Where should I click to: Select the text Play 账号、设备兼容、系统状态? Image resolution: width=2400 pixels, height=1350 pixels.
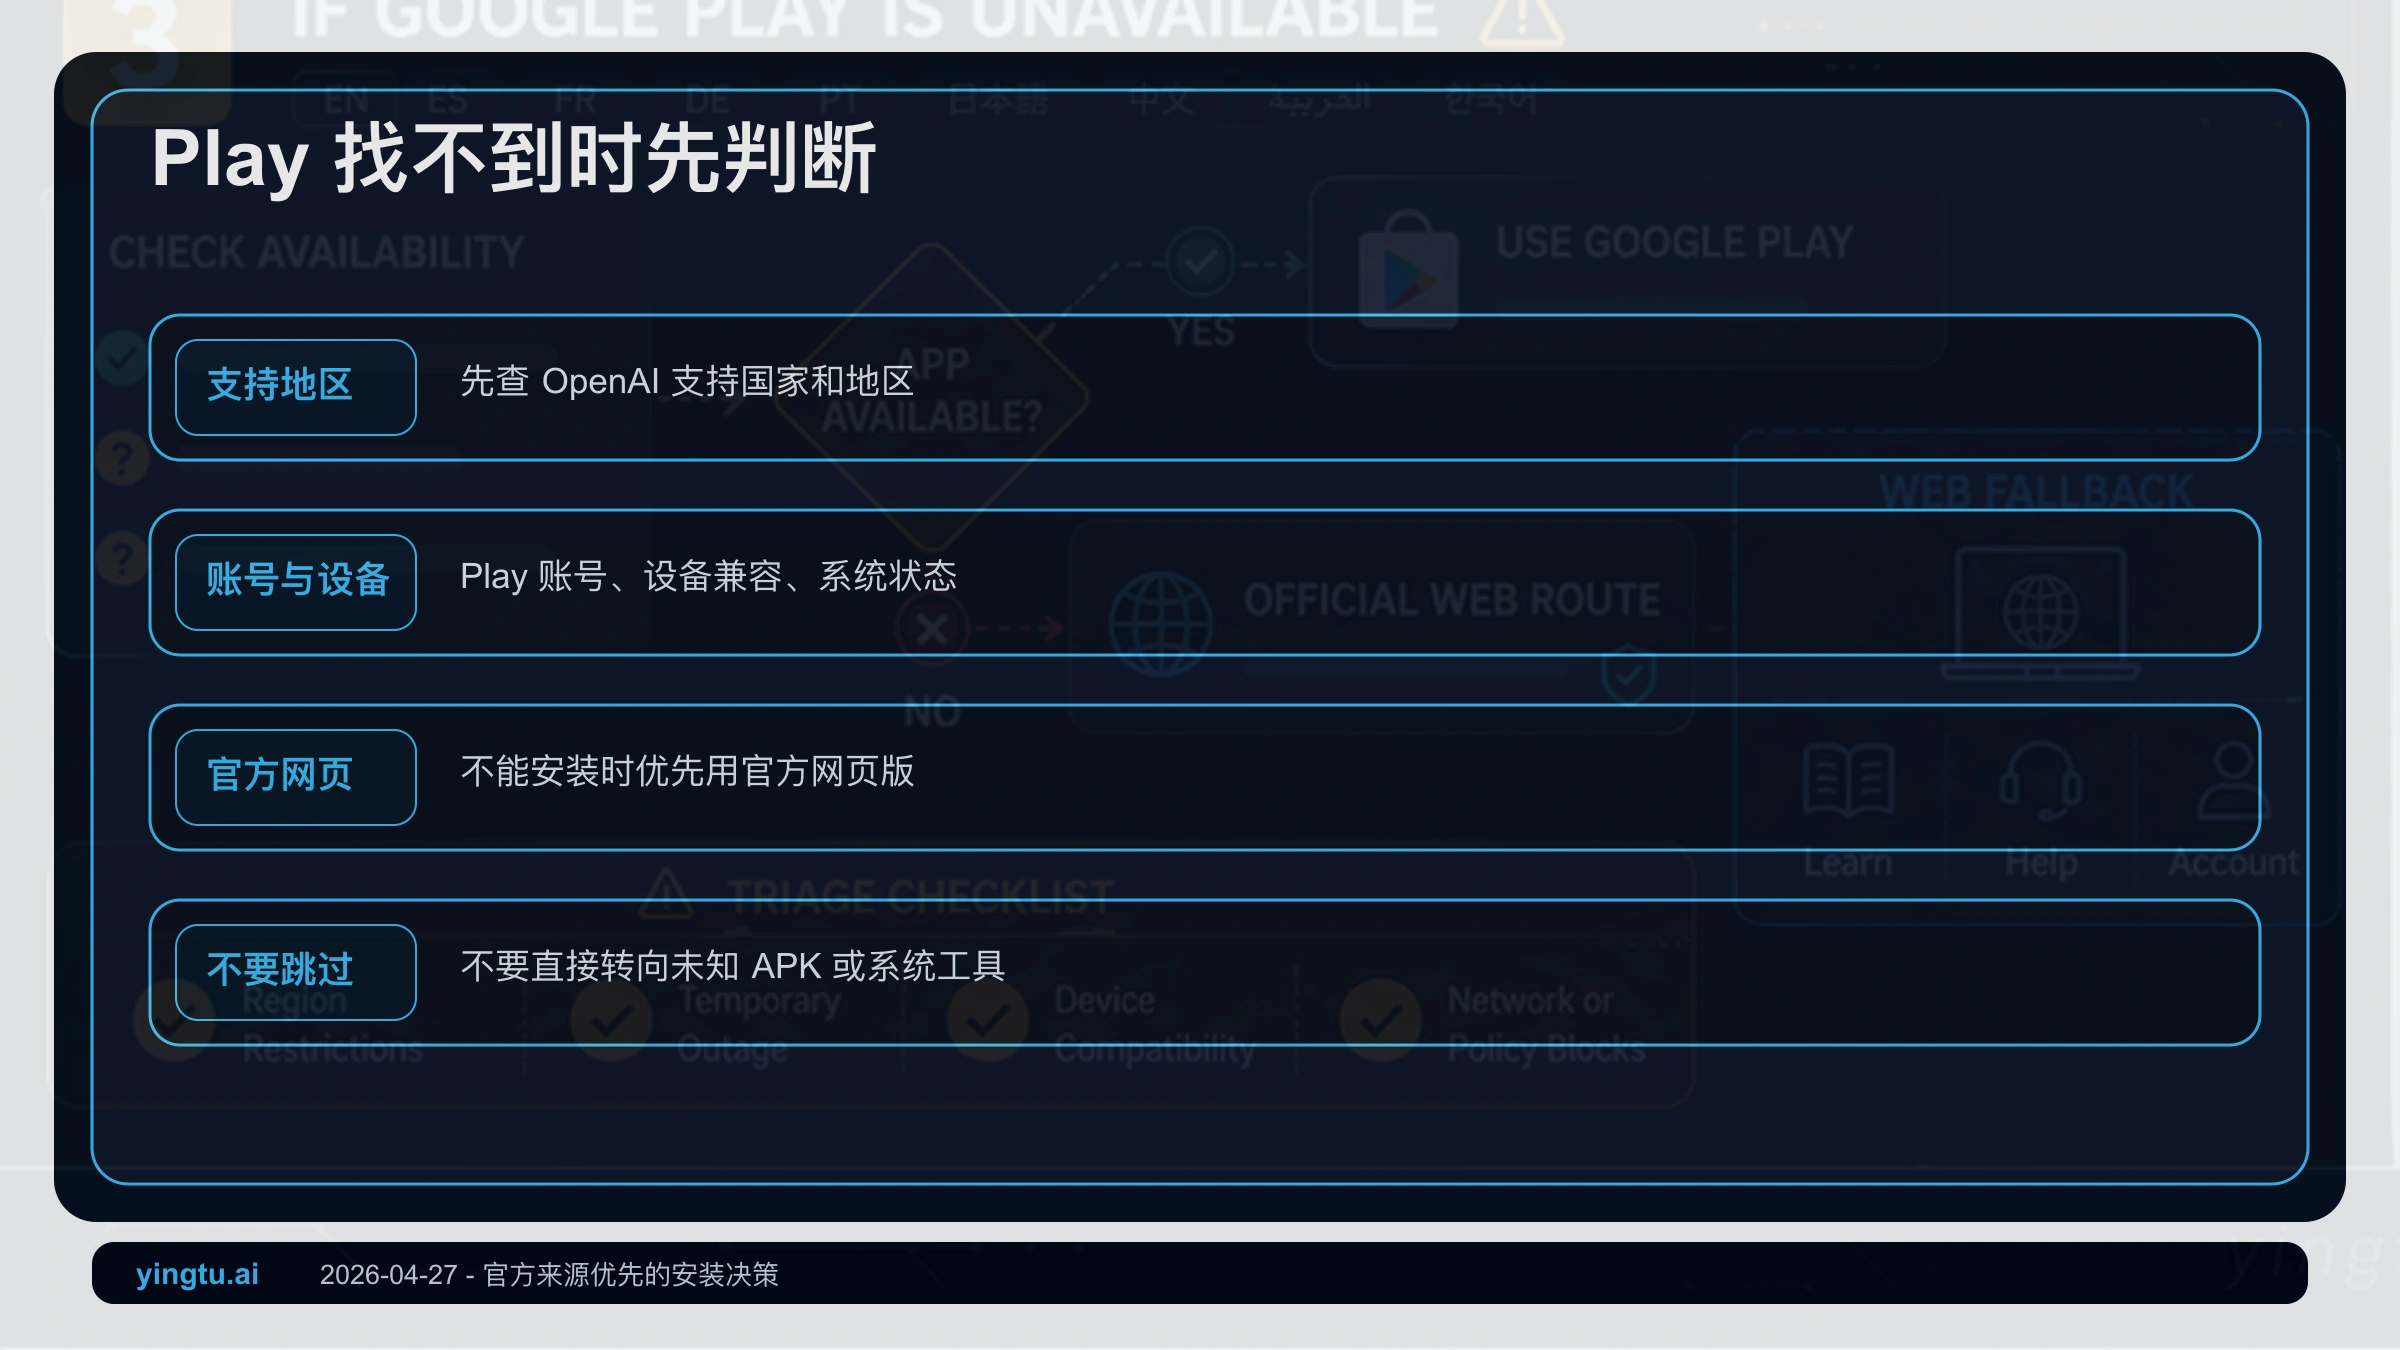[x=708, y=577]
